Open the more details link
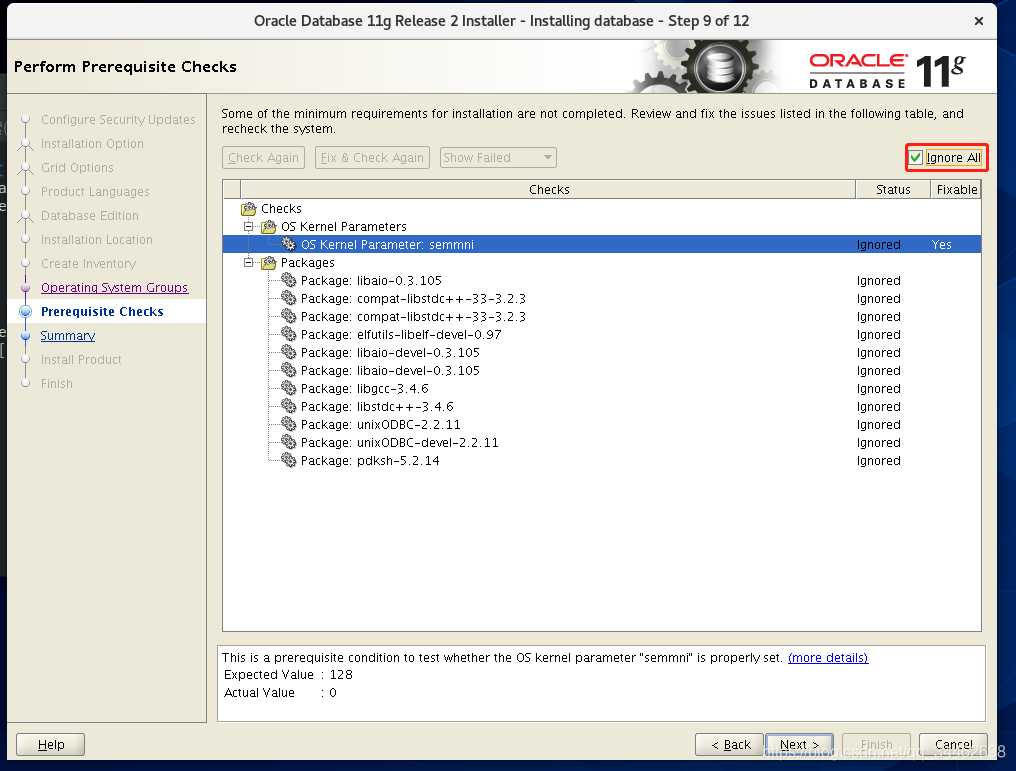Viewport: 1016px width, 771px height. pos(827,658)
